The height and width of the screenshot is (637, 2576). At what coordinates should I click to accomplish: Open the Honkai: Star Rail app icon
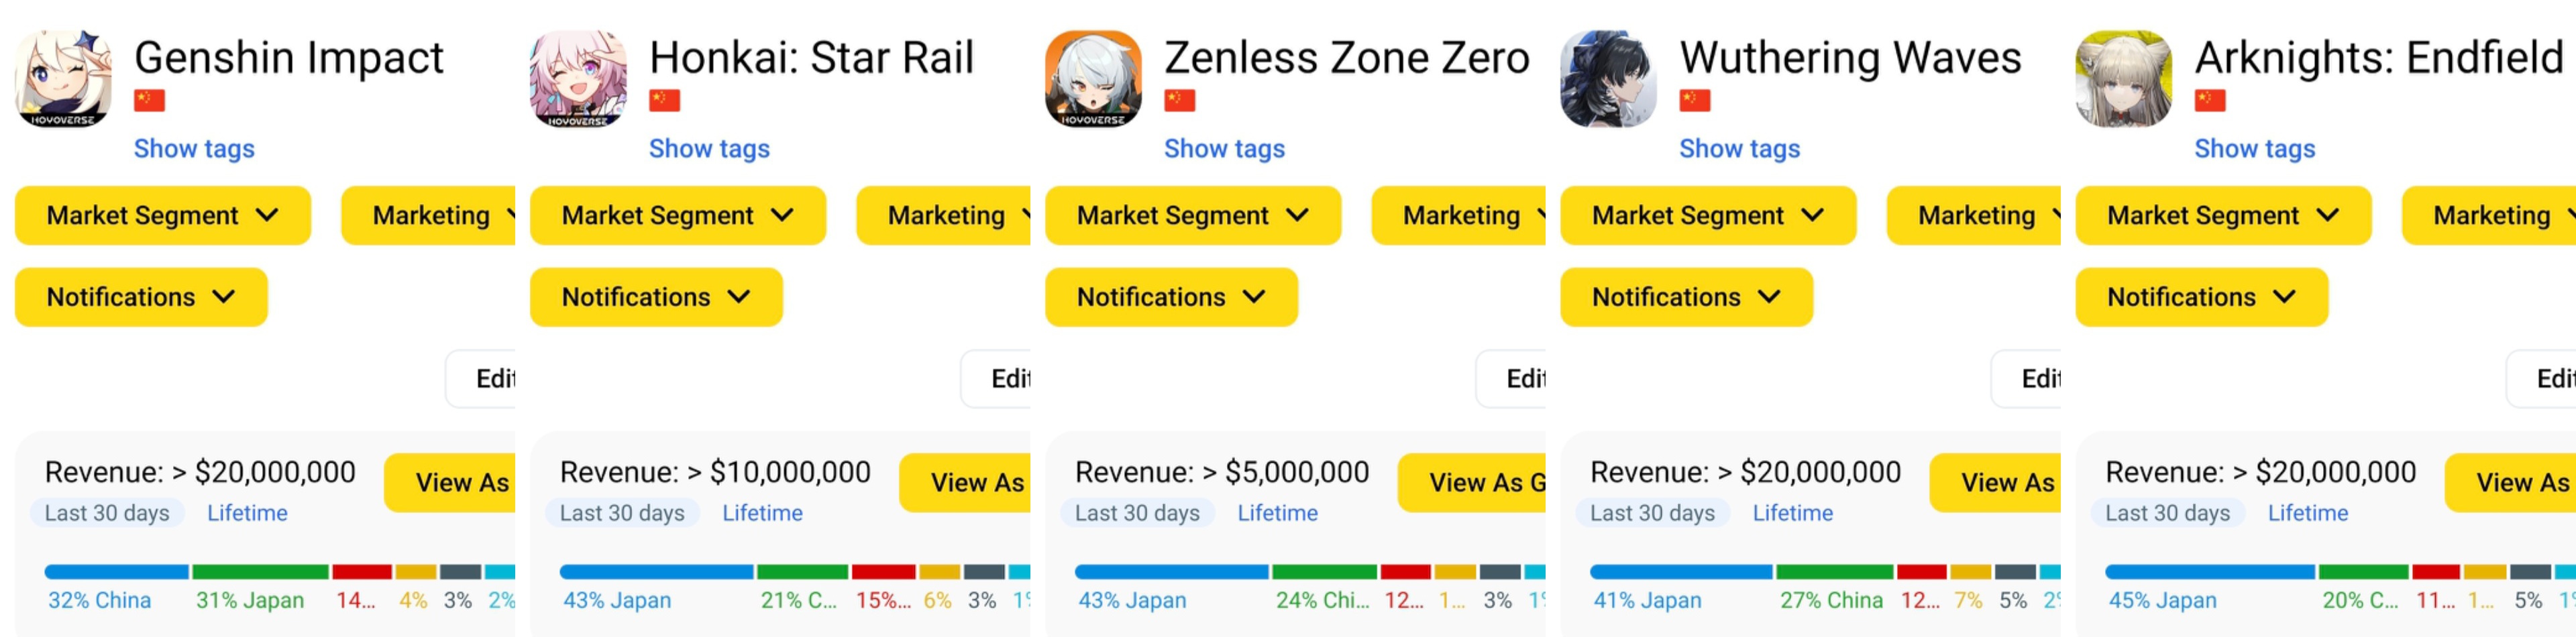pyautogui.click(x=578, y=79)
